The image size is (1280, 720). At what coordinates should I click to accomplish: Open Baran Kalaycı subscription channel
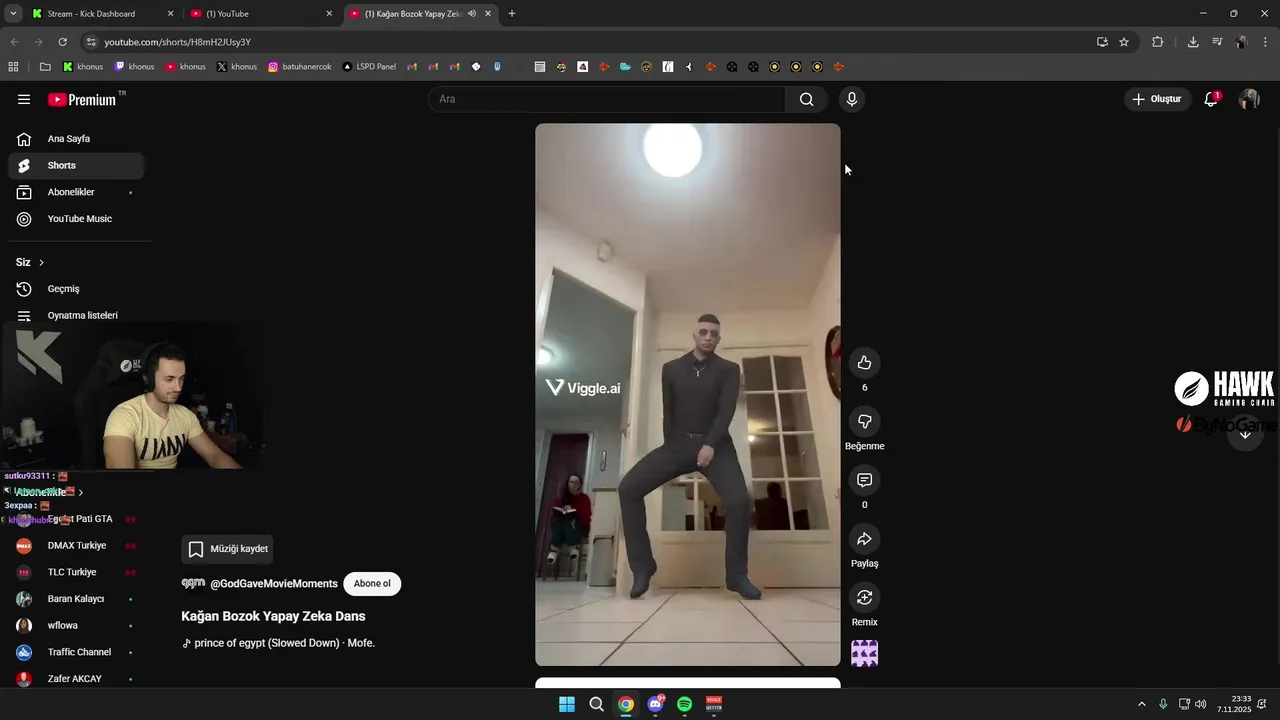coord(76,599)
